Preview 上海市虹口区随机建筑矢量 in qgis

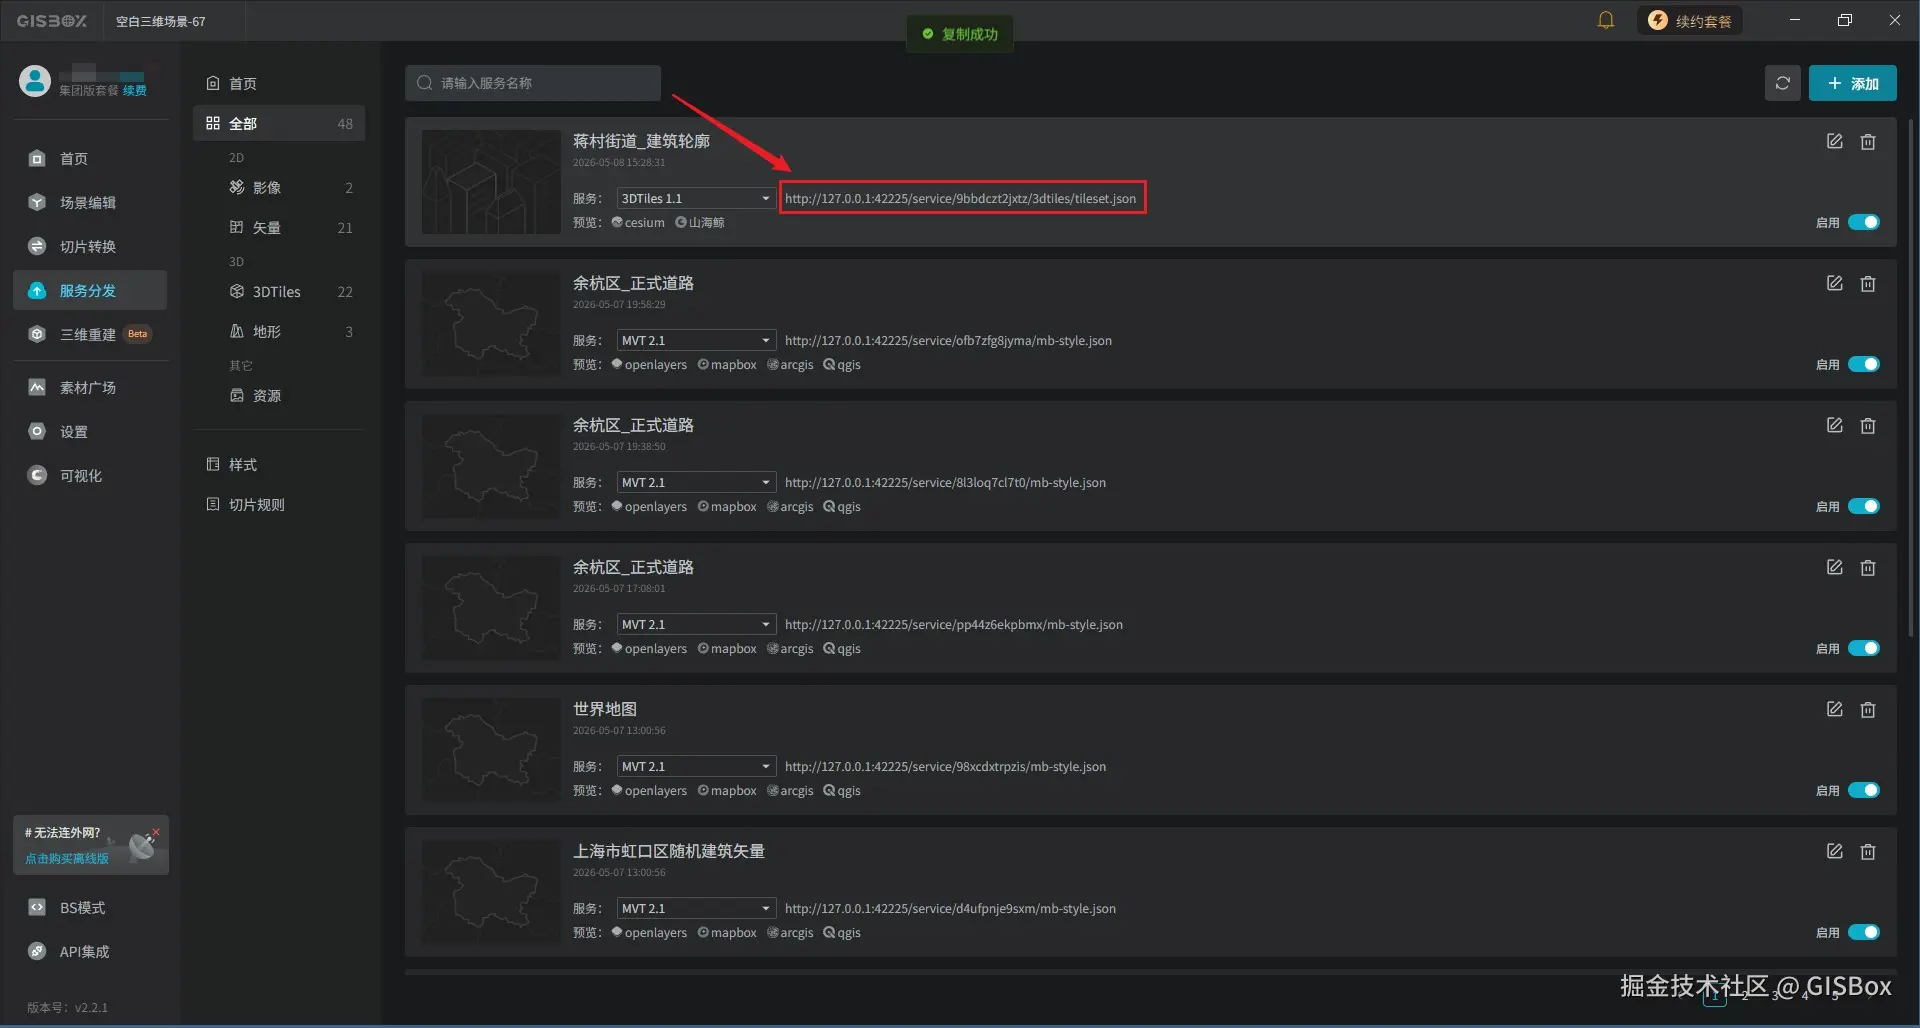coord(842,932)
